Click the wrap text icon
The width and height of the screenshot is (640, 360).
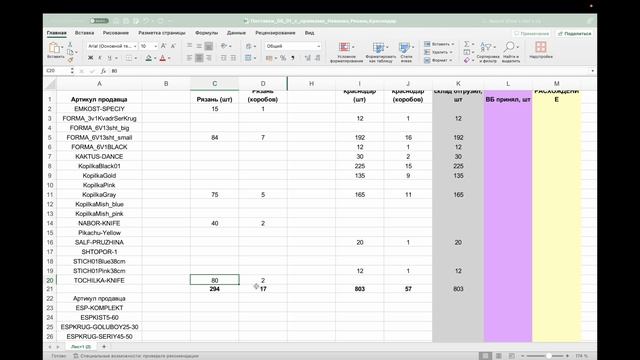click(249, 46)
